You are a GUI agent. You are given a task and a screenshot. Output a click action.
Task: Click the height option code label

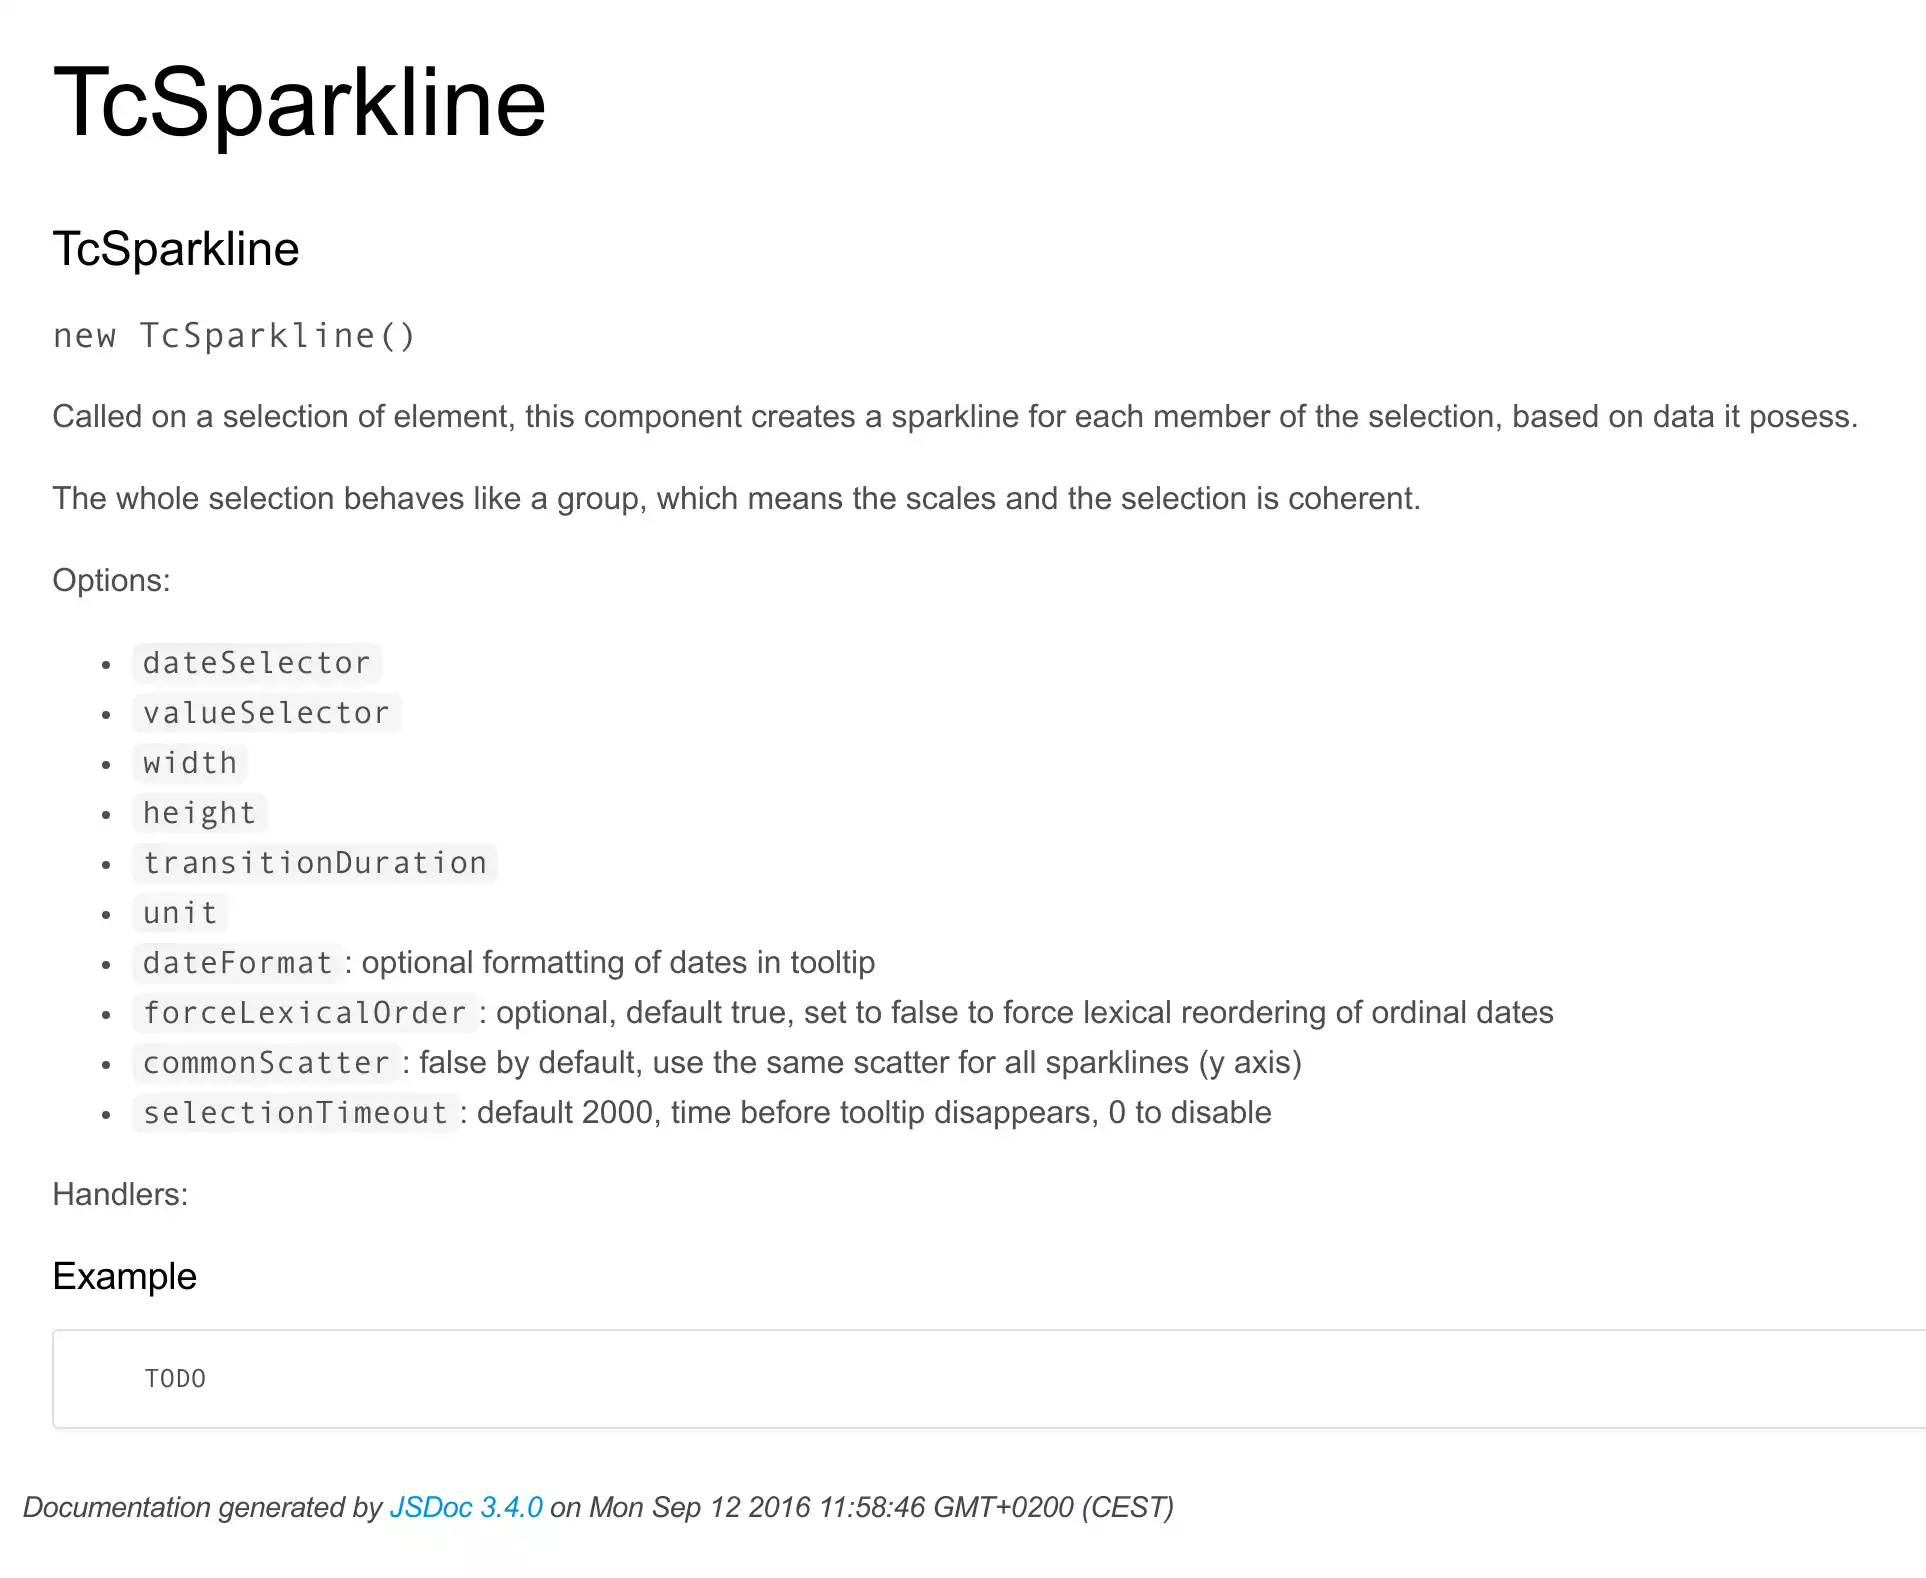coord(199,813)
